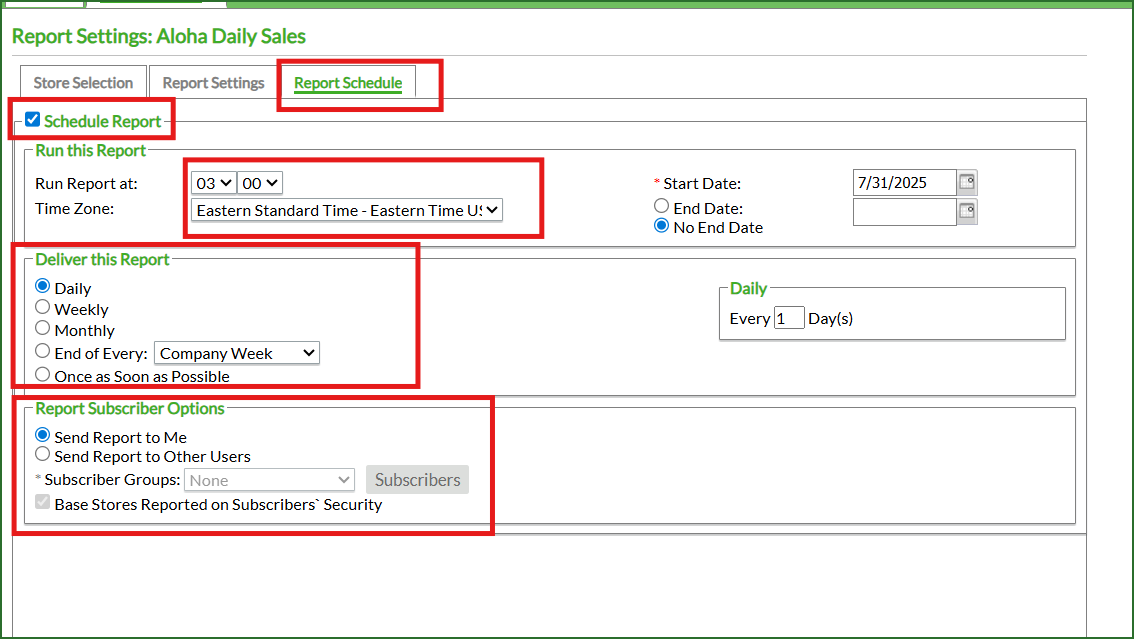The width and height of the screenshot is (1134, 639).
Task: Choose No End Date option
Action: [661, 226]
